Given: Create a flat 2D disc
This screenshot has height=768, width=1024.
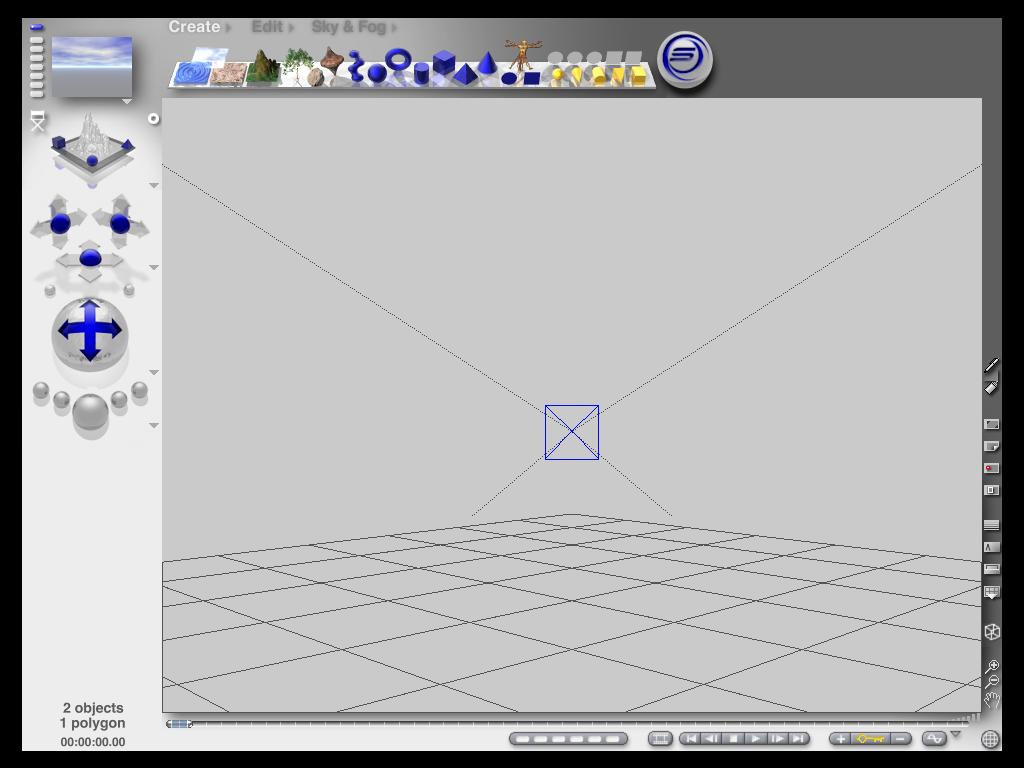Looking at the screenshot, I should (509, 78).
